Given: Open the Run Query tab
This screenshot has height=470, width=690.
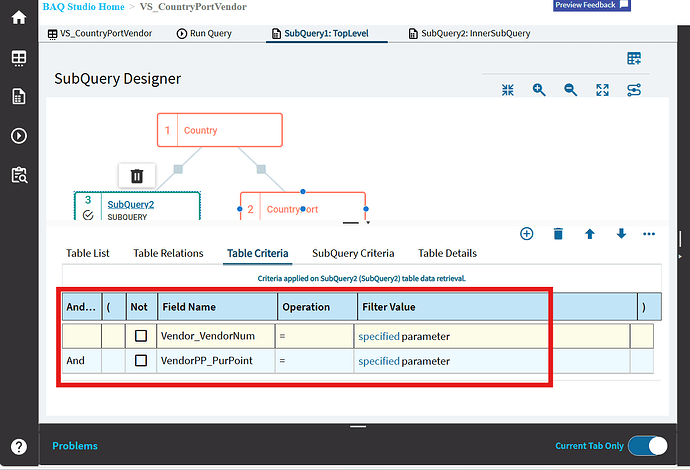Looking at the screenshot, I should [204, 33].
